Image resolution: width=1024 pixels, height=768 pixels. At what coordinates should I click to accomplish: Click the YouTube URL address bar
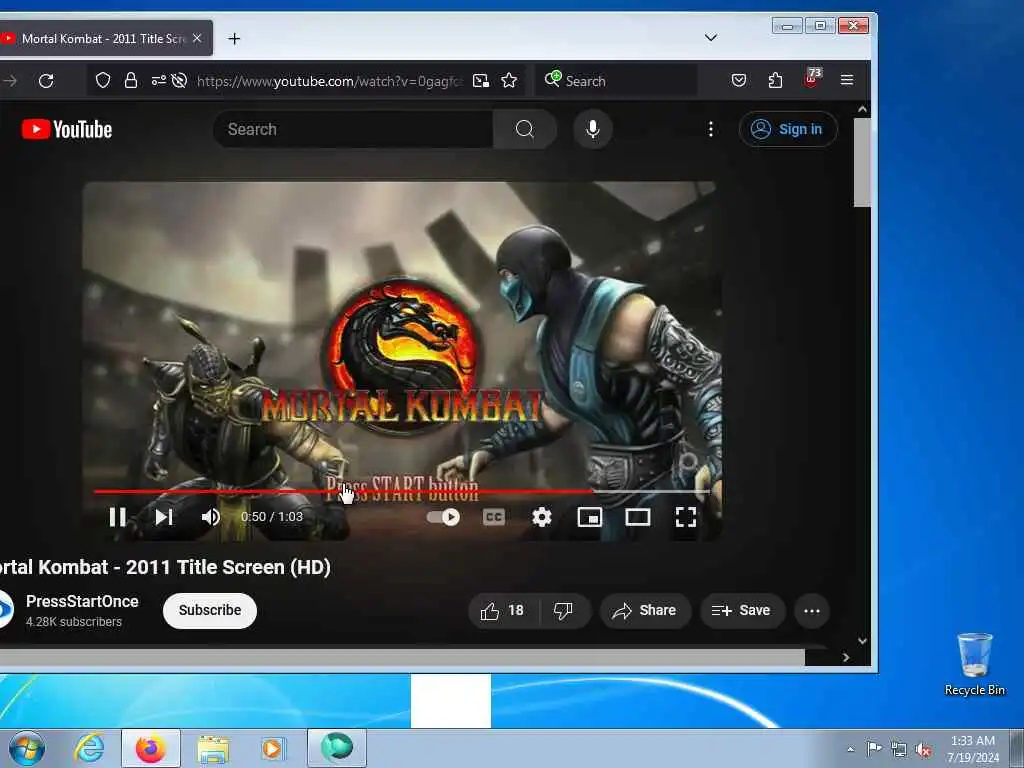tap(329, 81)
